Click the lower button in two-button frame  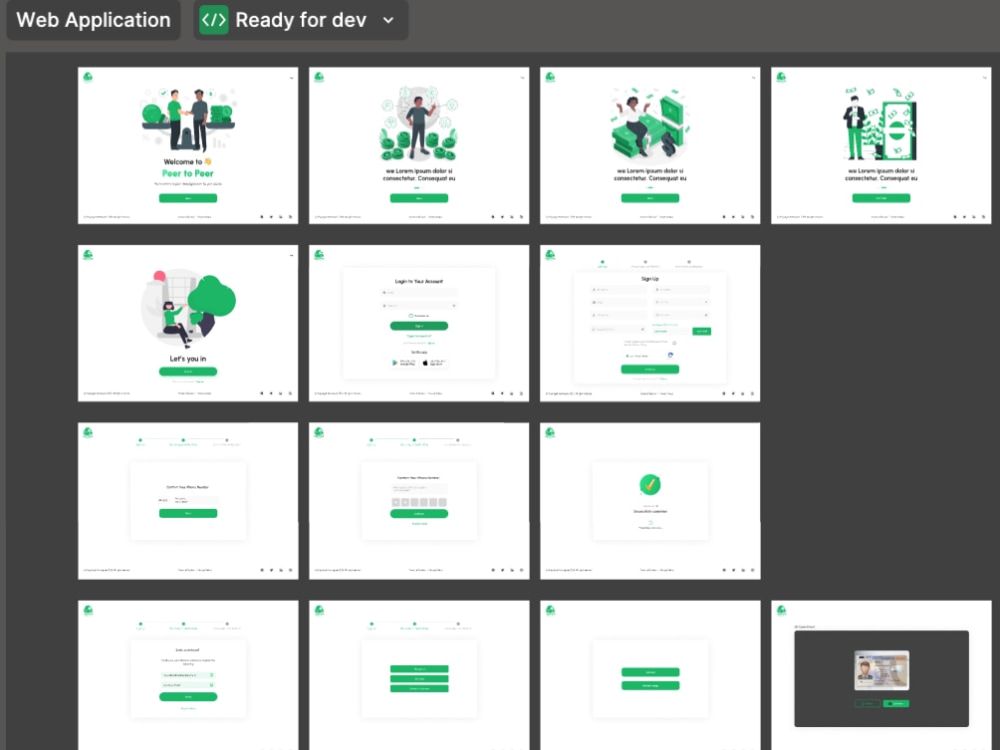pyautogui.click(x=650, y=686)
